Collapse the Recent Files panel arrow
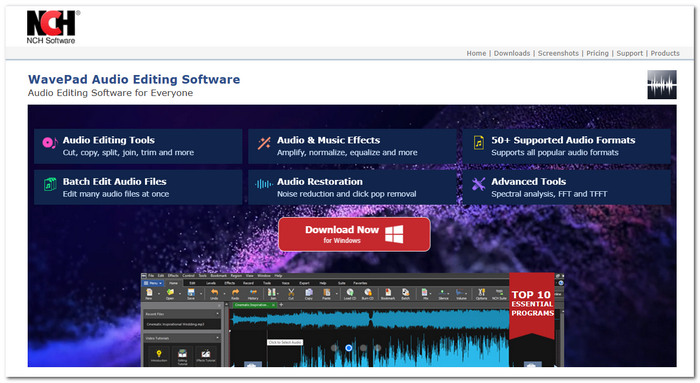This screenshot has width=700, height=383. pos(218,314)
